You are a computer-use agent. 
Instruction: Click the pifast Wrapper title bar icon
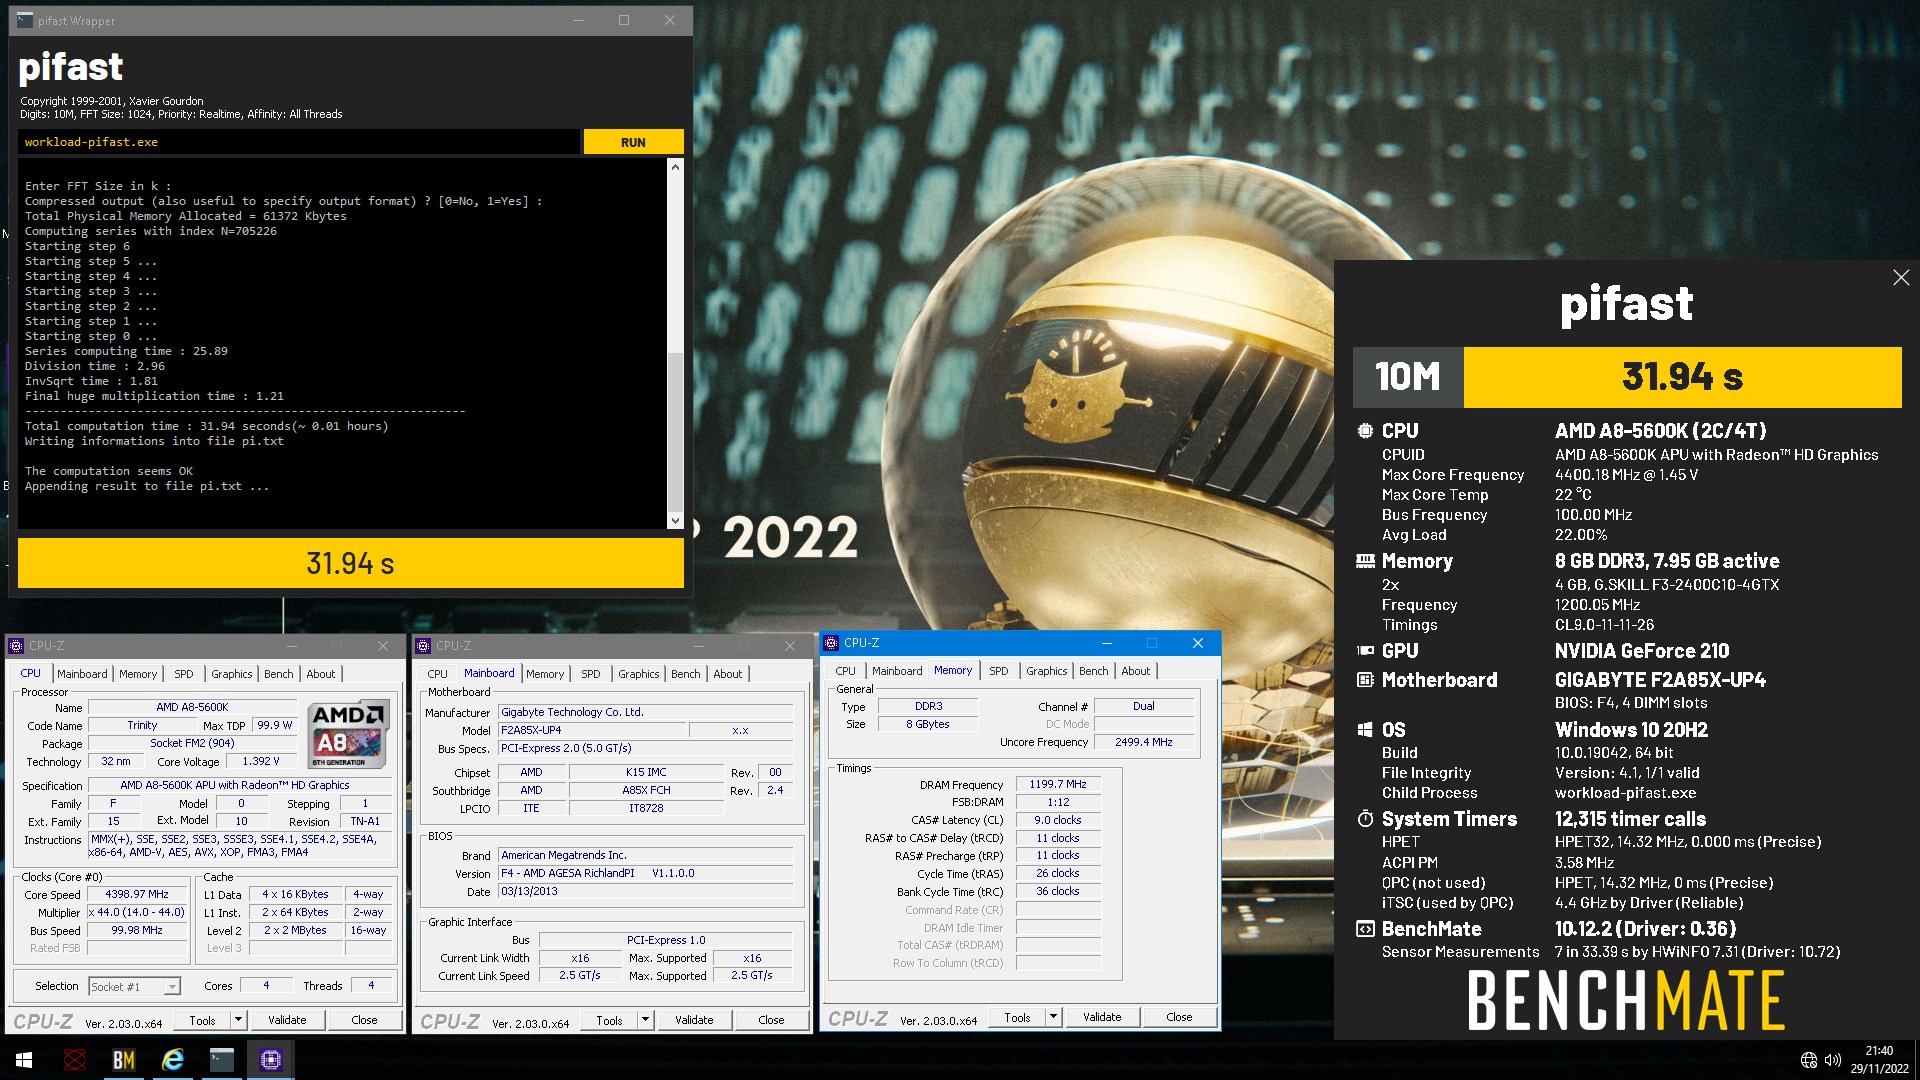click(25, 20)
